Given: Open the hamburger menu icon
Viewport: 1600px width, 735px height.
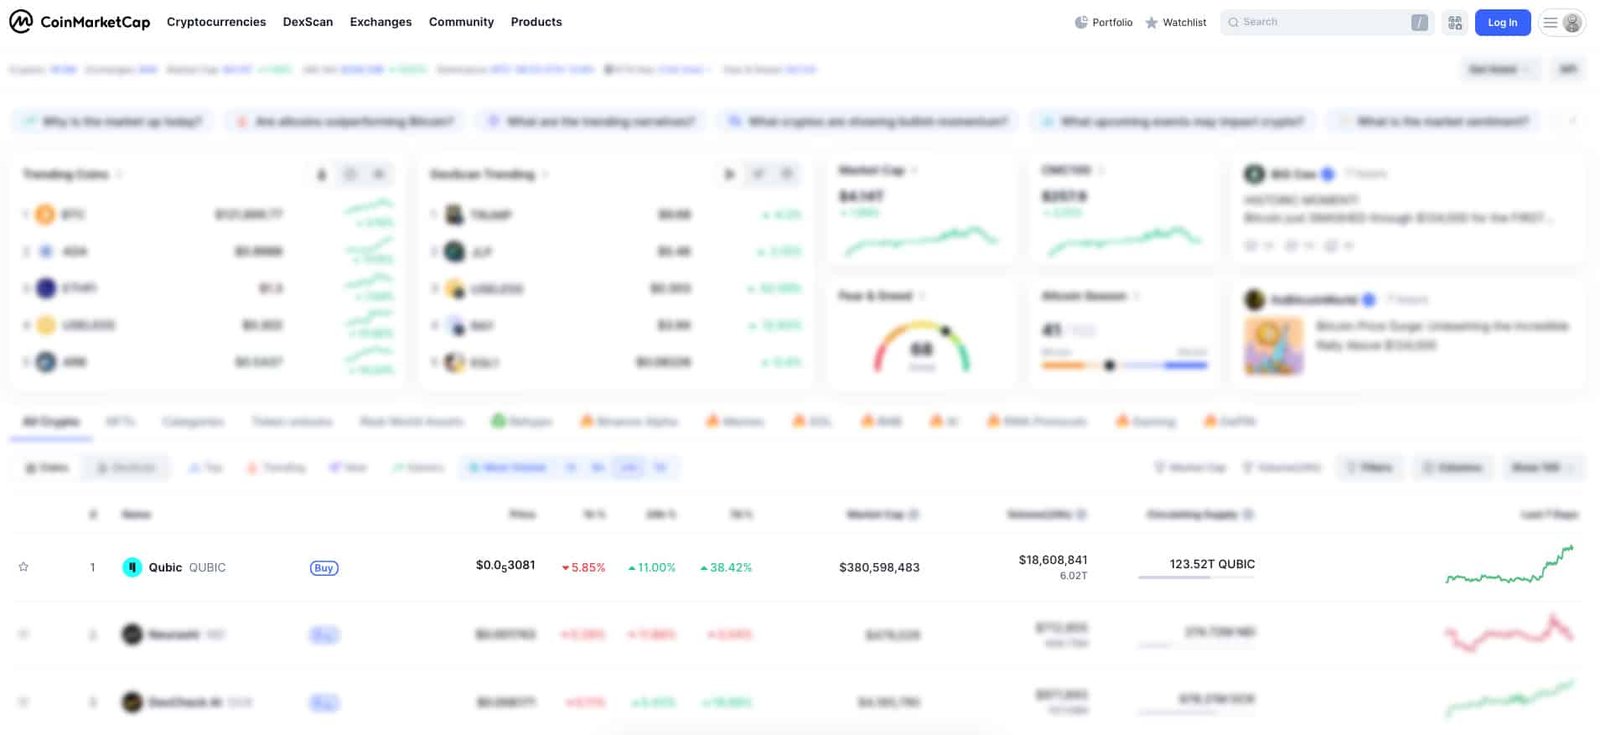Looking at the screenshot, I should (1550, 22).
